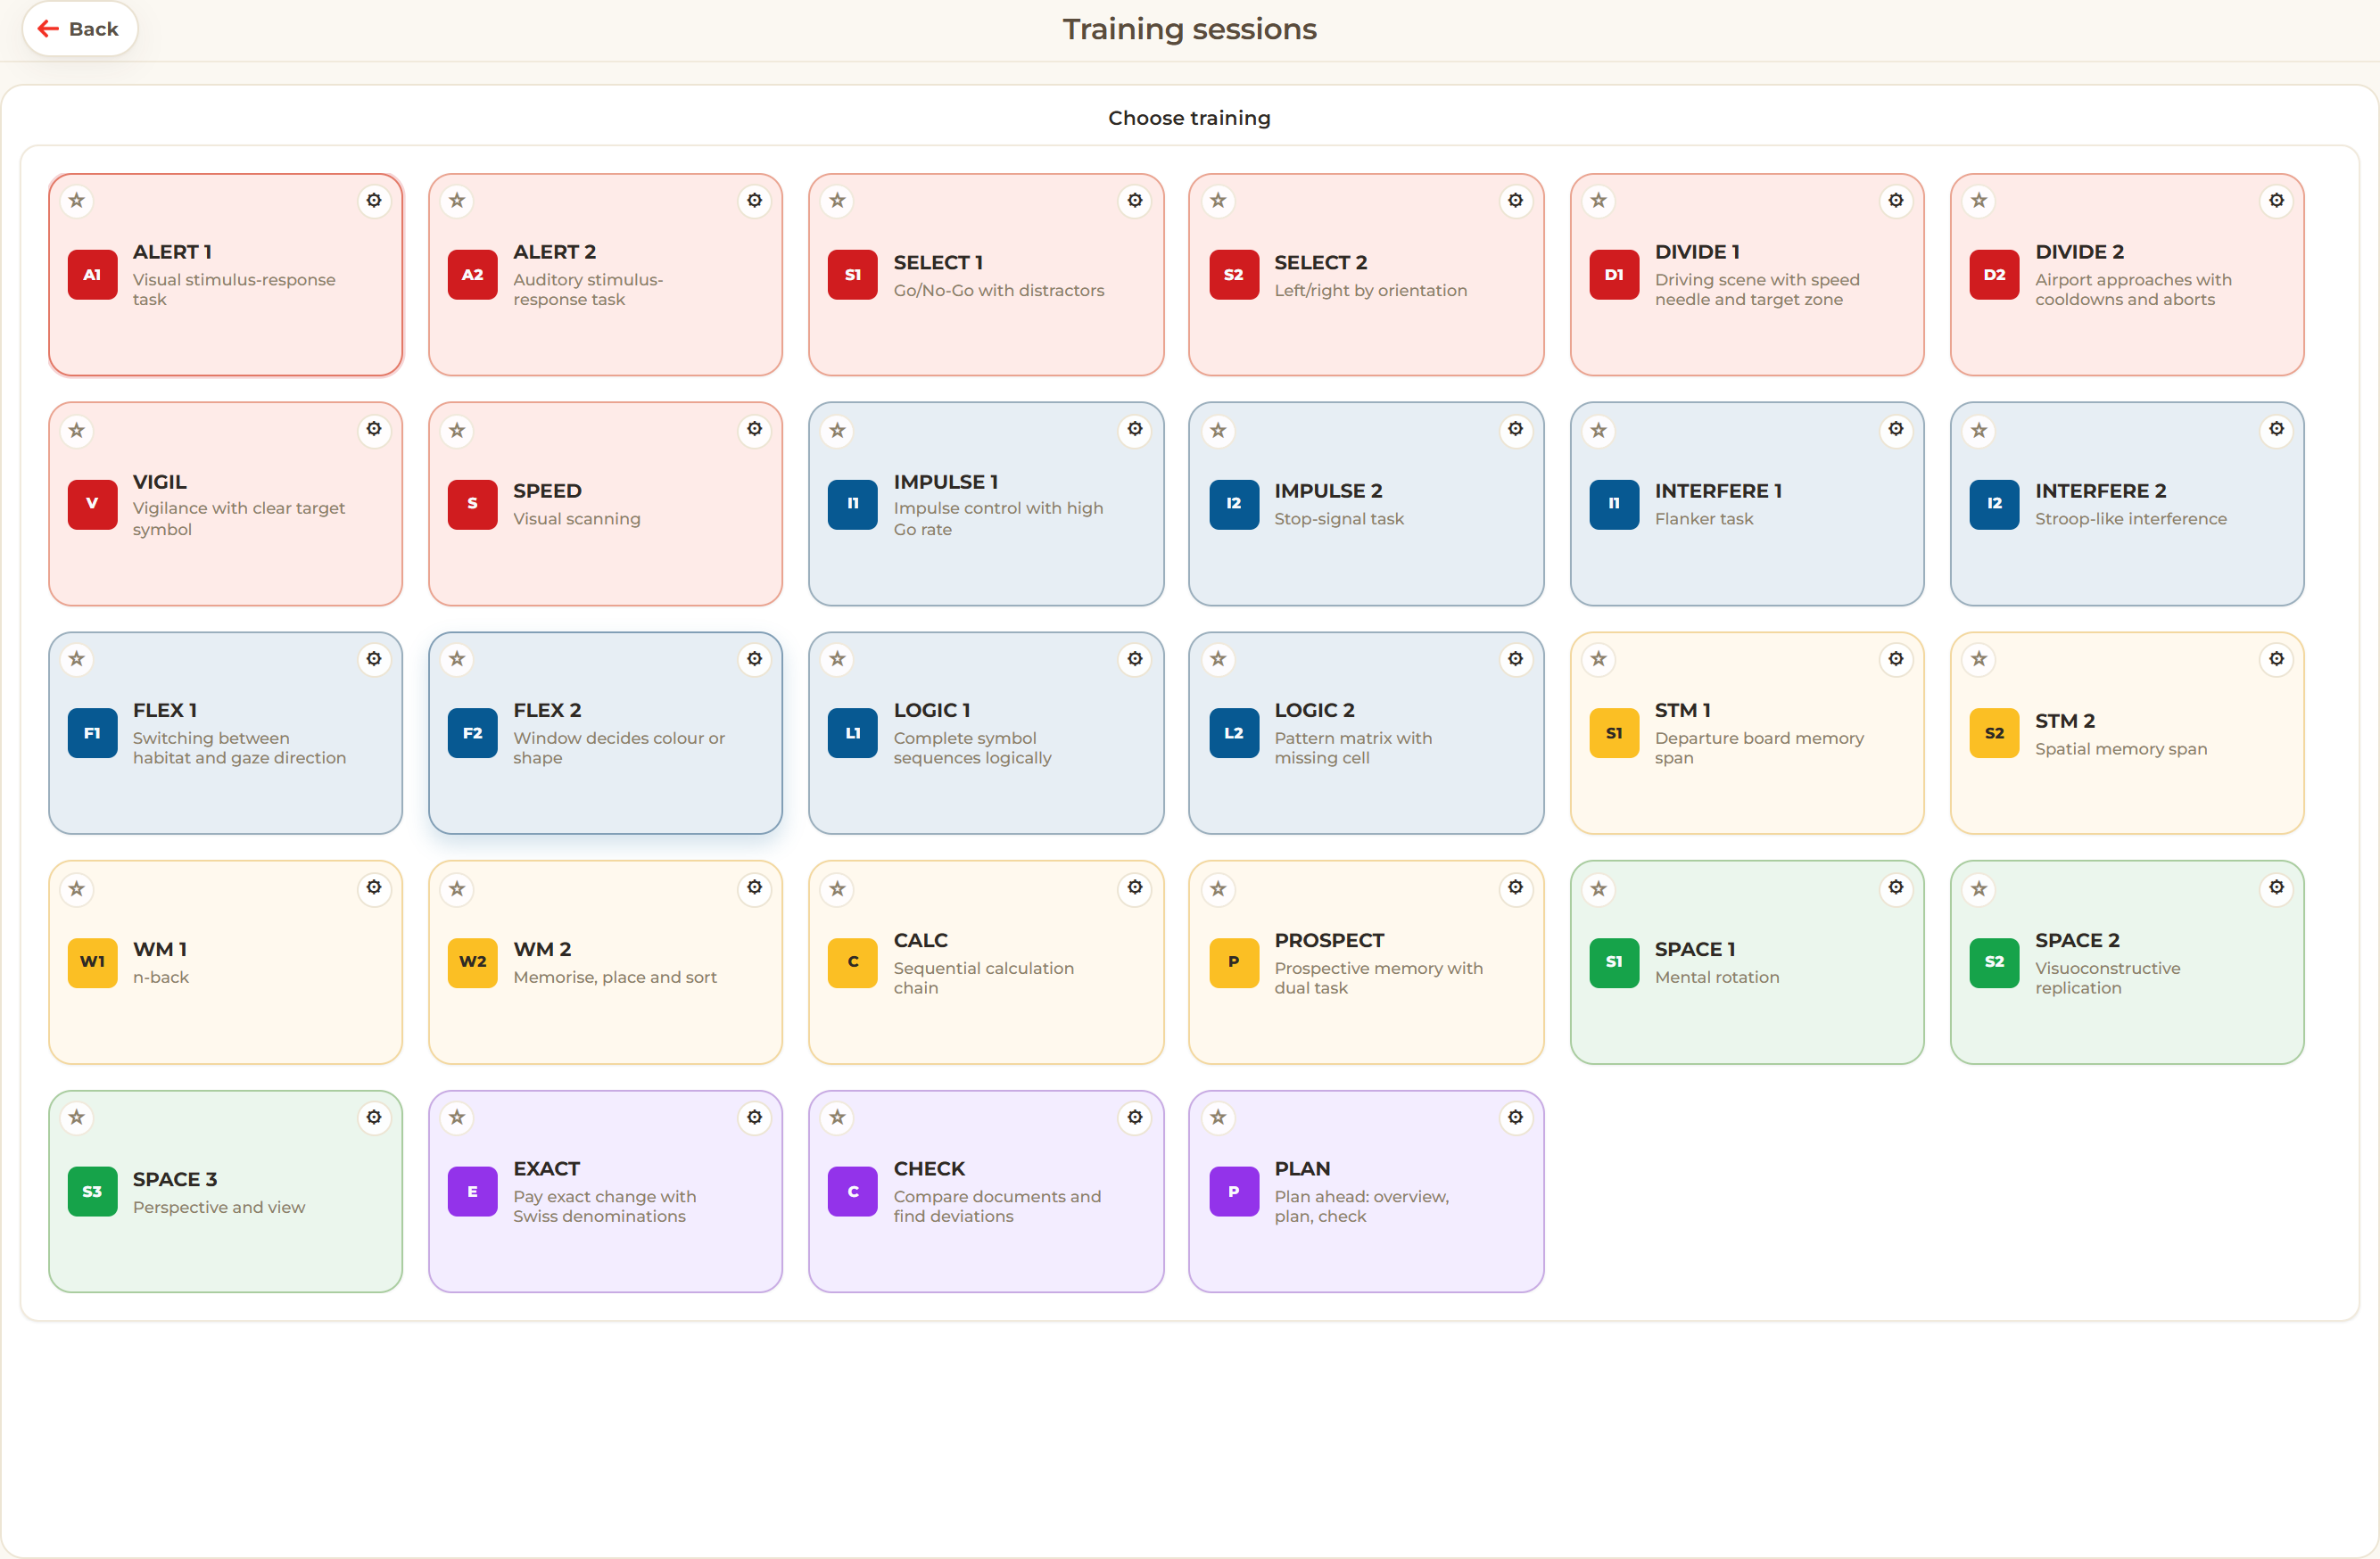The image size is (2380, 1559).
Task: Click the yellow P badge of PROSPECT
Action: (1234, 962)
